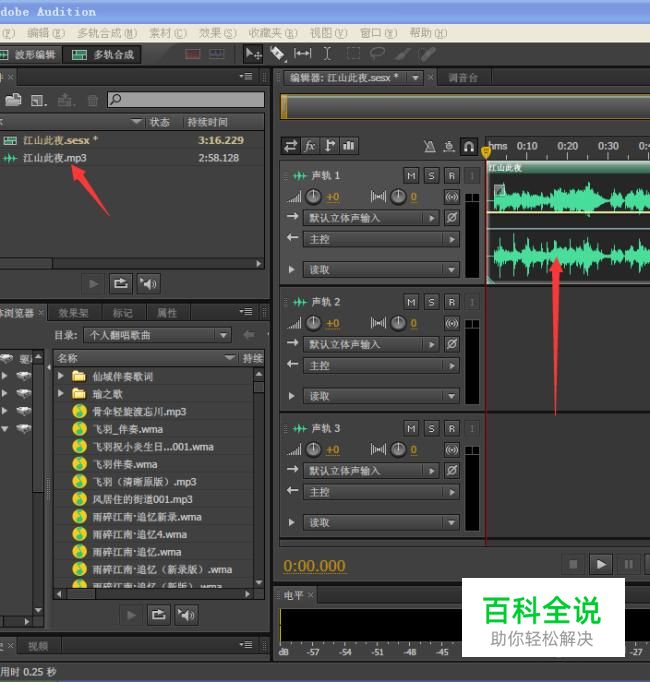The width and height of the screenshot is (650, 682).
Task: Open 声轨 1 默认立体声输入 dropdown
Action: [x=371, y=218]
